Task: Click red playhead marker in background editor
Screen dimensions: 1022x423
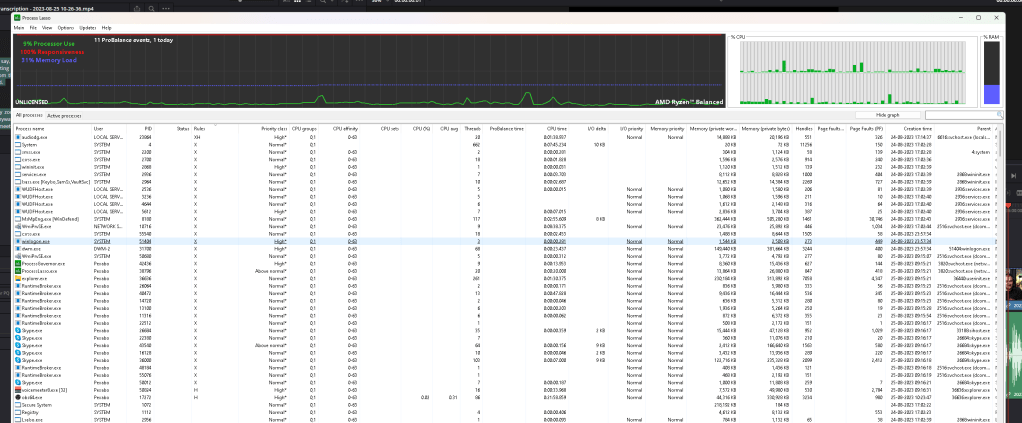Action: pyautogui.click(x=1008, y=207)
